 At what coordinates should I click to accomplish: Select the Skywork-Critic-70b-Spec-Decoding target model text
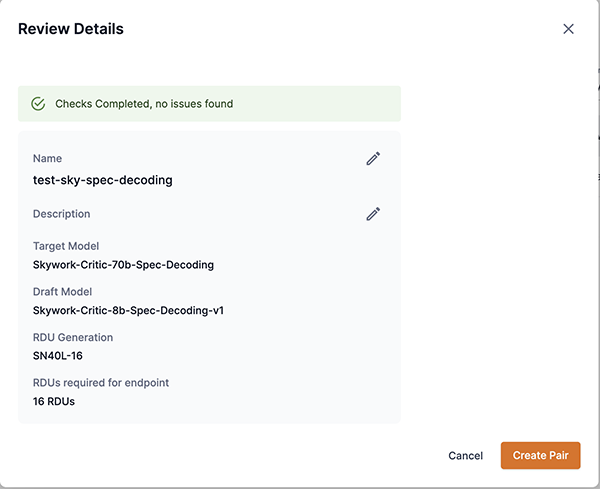click(x=123, y=265)
